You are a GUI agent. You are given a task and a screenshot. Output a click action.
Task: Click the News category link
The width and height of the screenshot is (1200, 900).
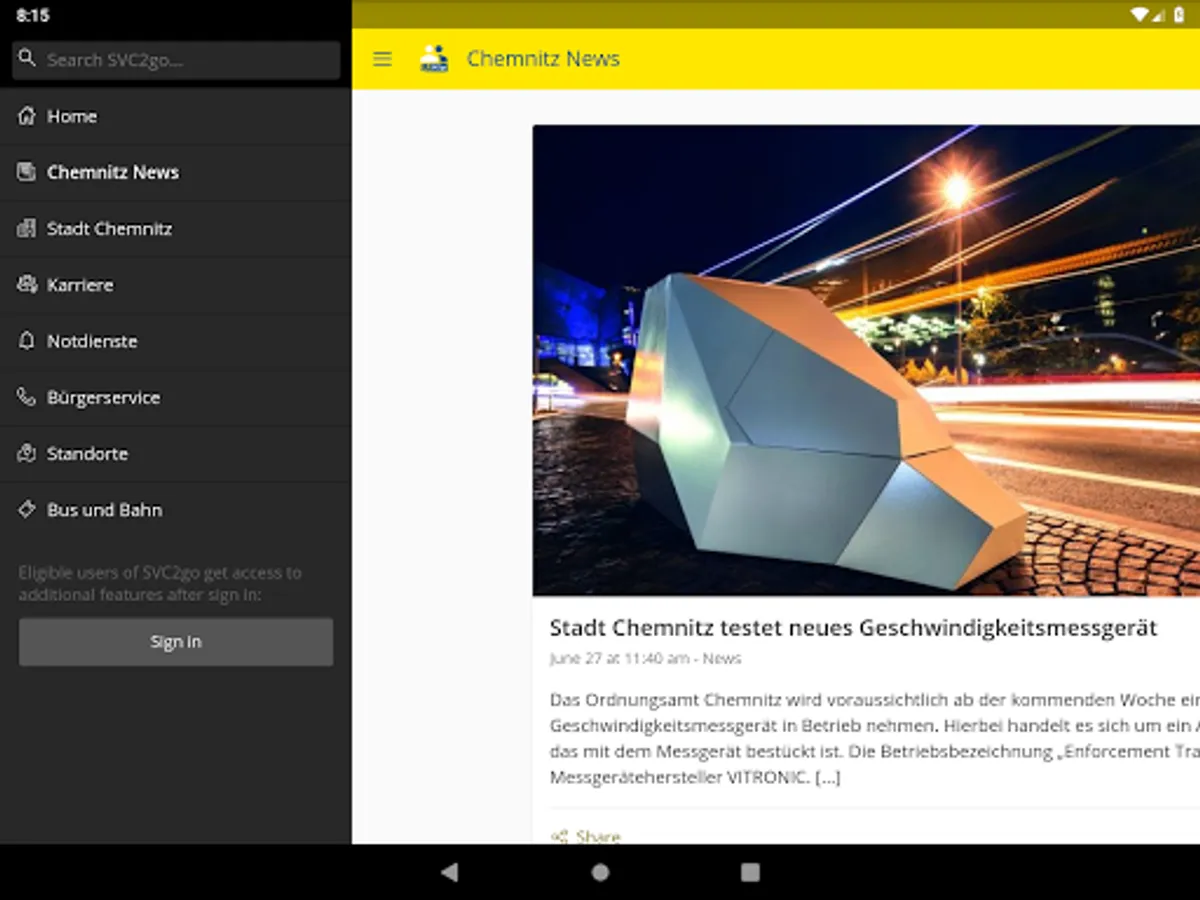tap(722, 659)
